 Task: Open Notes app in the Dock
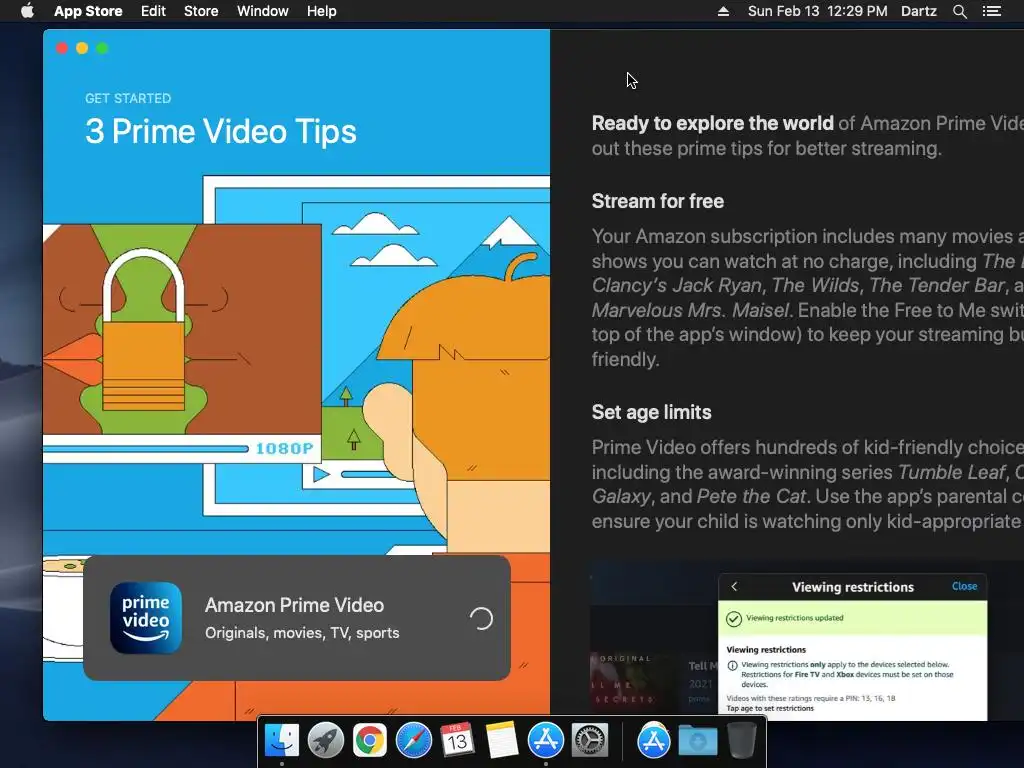[x=502, y=741]
